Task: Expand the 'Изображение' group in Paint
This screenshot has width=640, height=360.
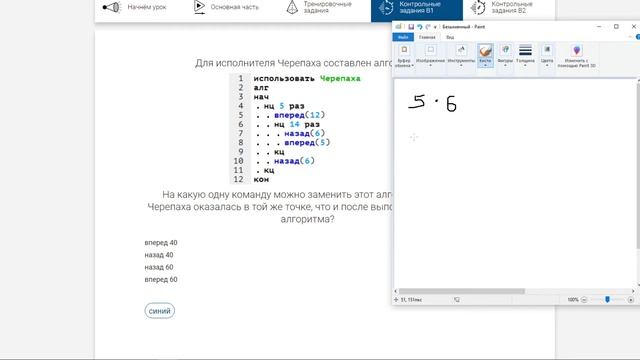Action: pyautogui.click(x=430, y=56)
